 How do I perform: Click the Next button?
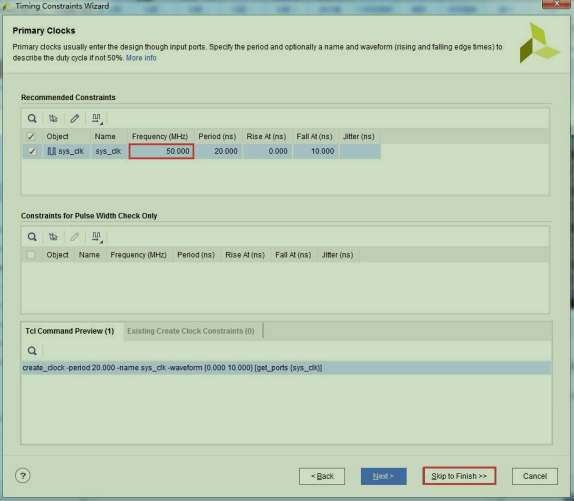coord(383,476)
